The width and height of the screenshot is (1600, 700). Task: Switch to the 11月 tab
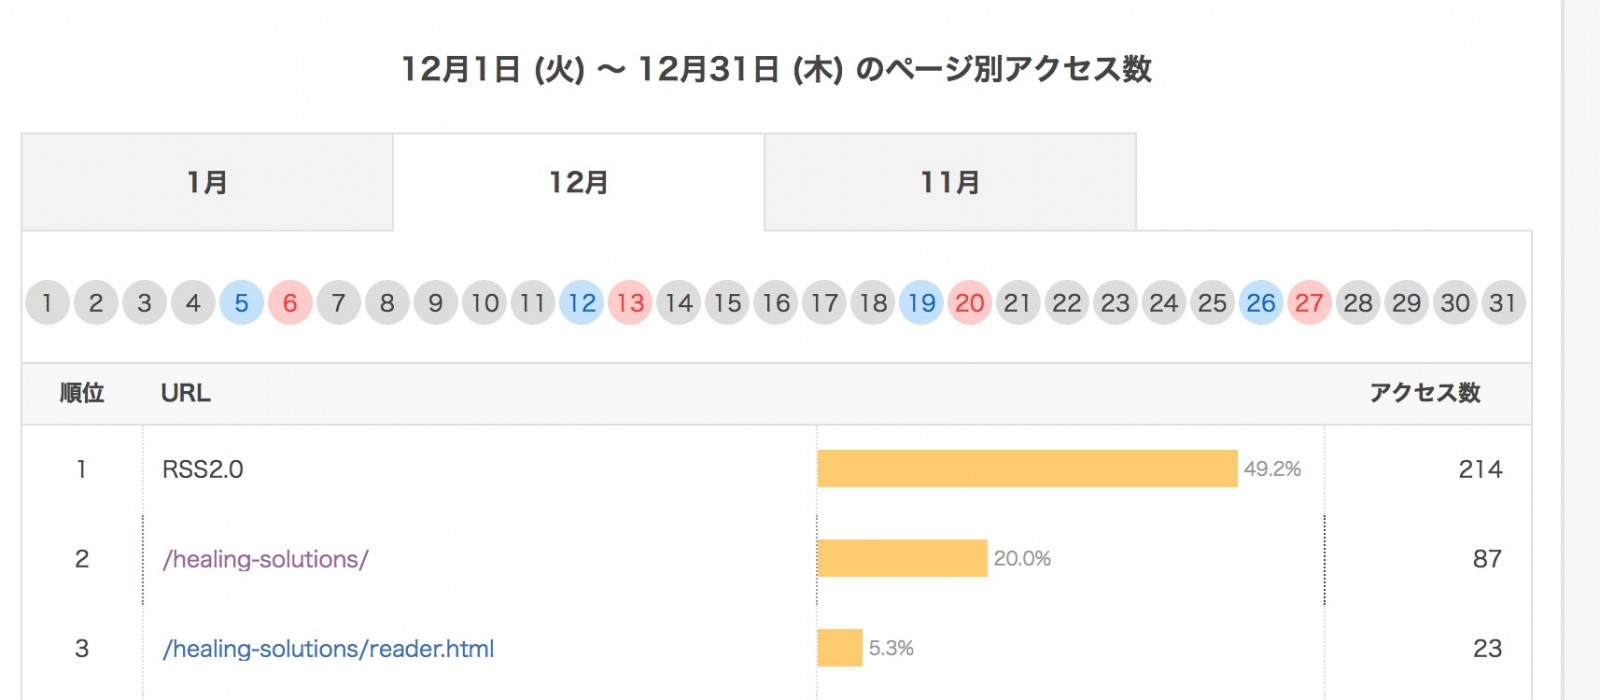[950, 182]
